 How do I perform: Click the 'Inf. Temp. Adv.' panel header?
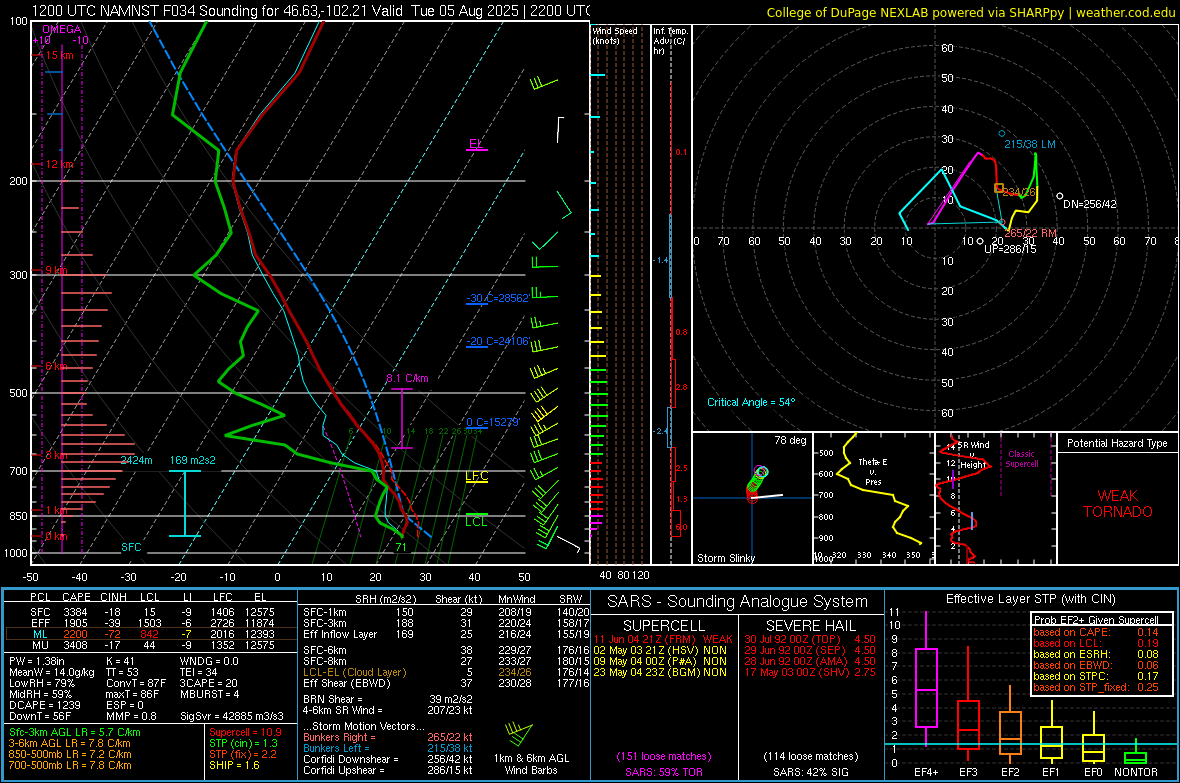(x=670, y=40)
